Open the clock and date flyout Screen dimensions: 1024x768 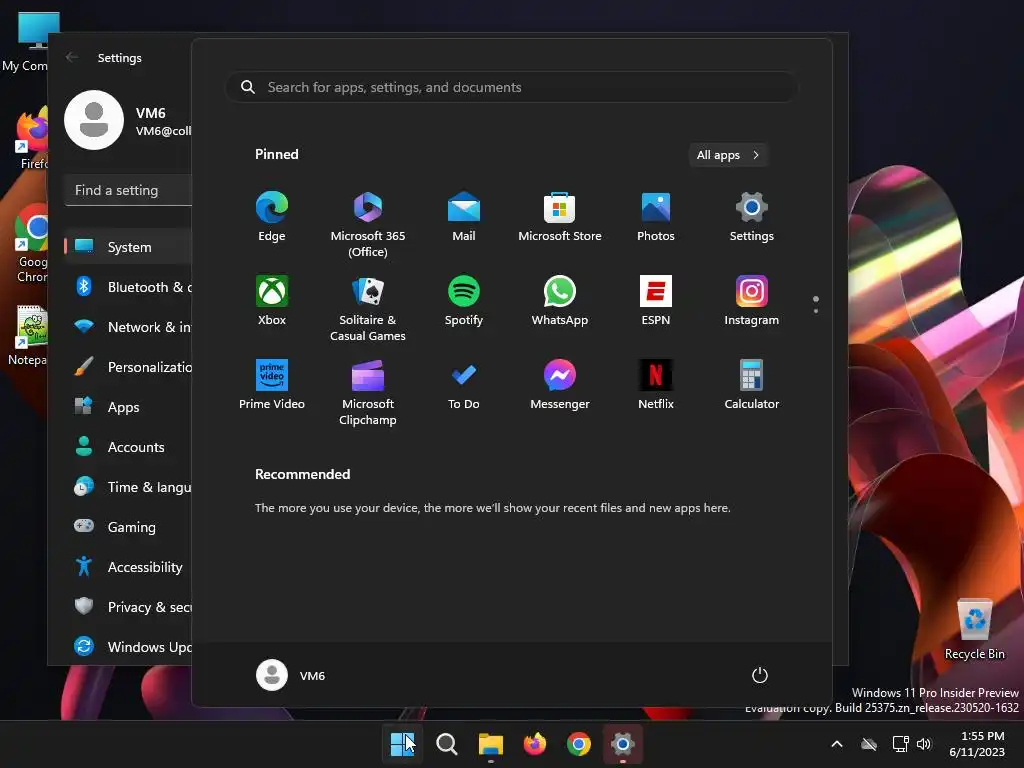point(977,744)
